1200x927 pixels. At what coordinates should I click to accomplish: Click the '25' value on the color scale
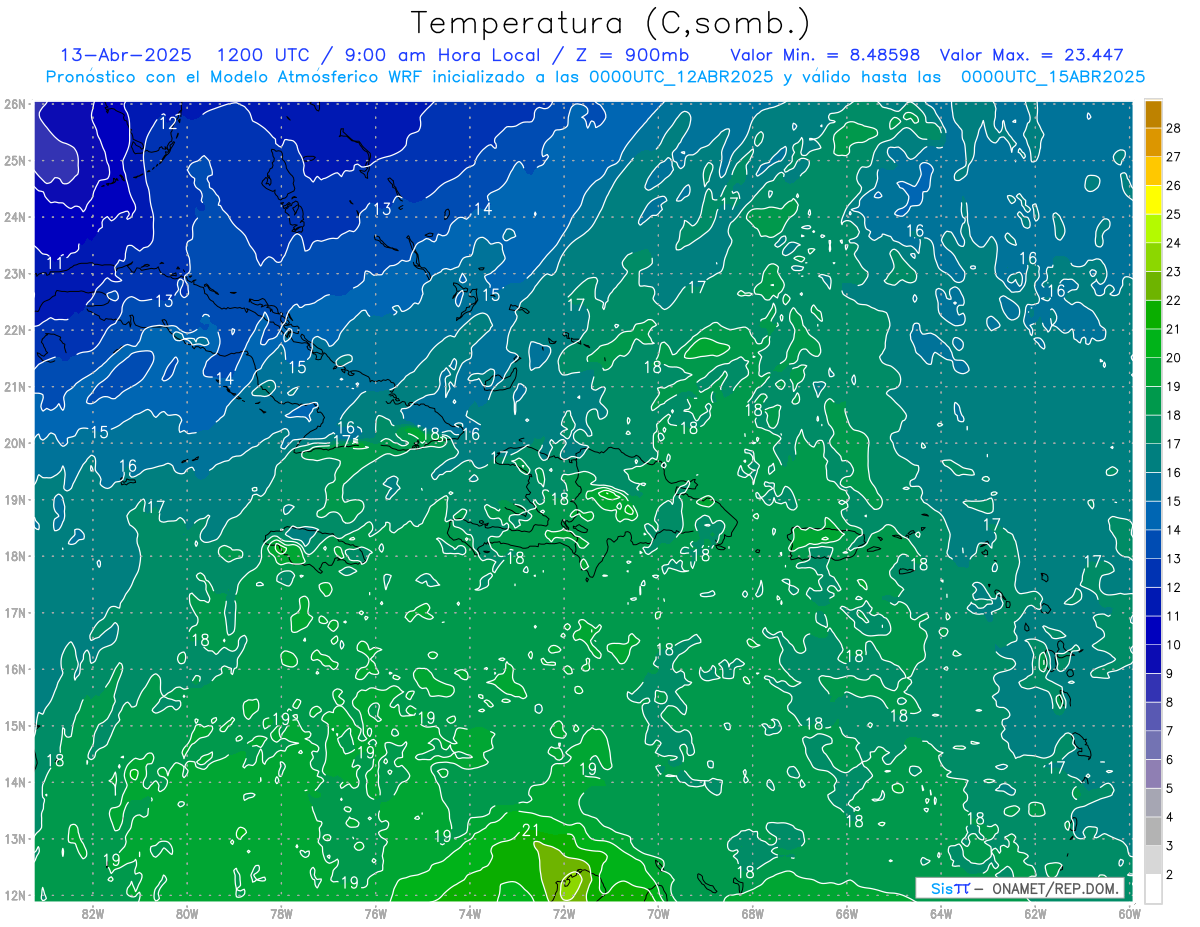coord(1174,214)
